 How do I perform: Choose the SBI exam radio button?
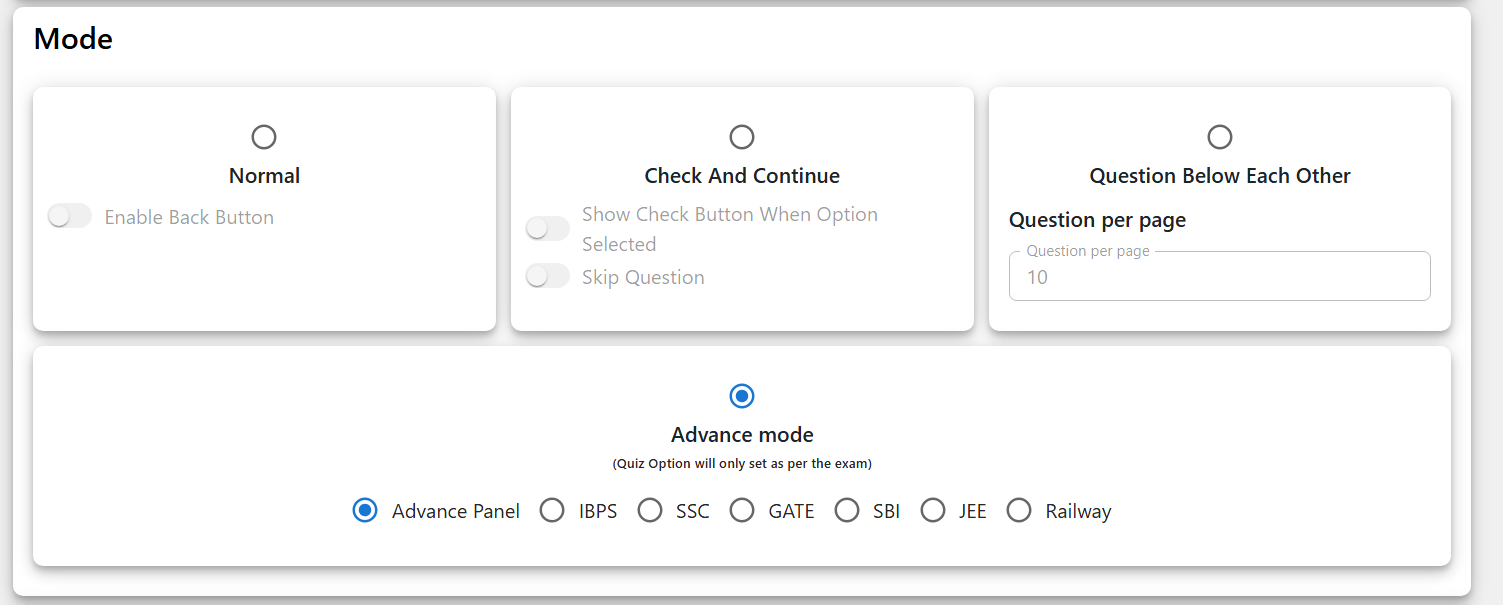tap(847, 511)
